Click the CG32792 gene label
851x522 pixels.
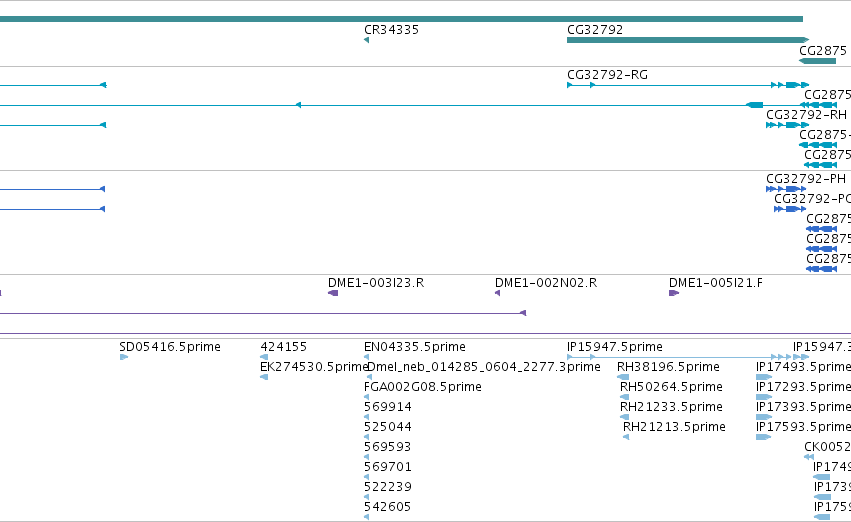[x=595, y=30]
